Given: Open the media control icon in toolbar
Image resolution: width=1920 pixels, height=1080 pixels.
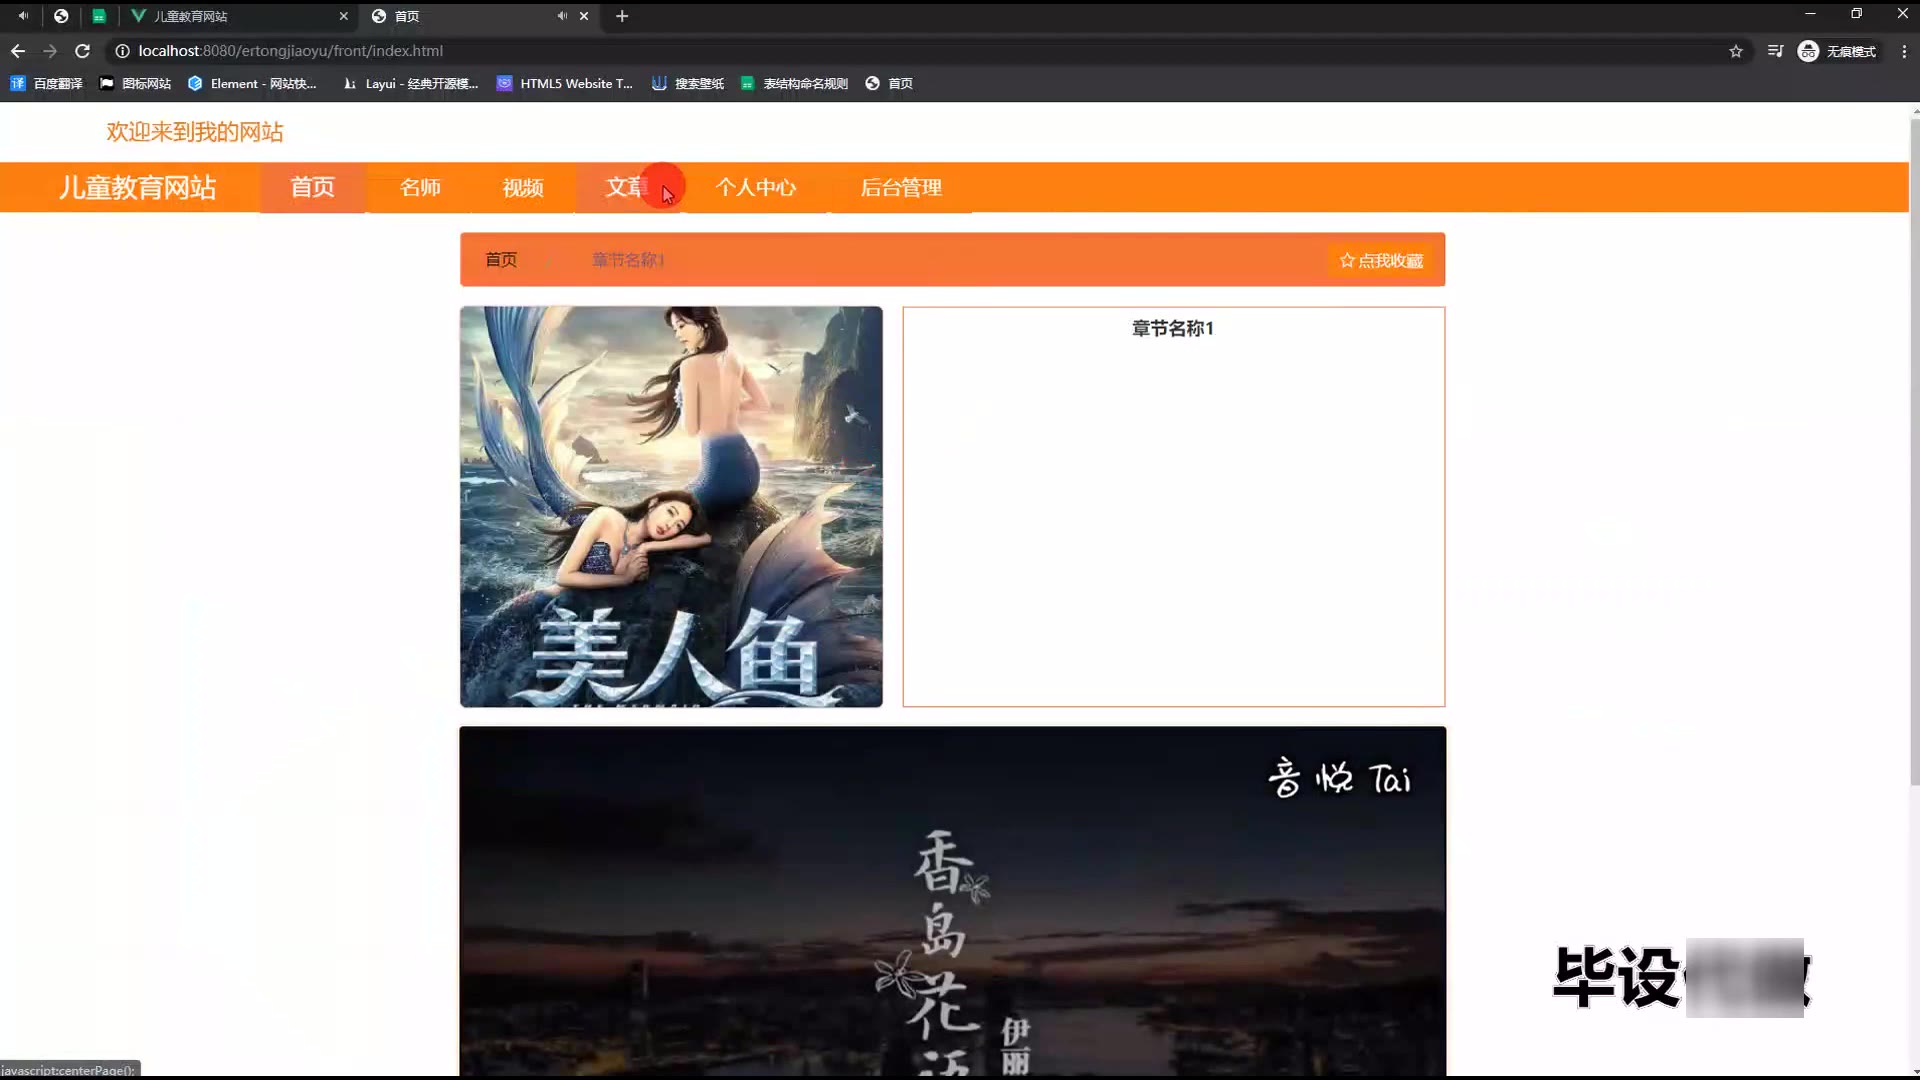Looking at the screenshot, I should pos(1775,51).
